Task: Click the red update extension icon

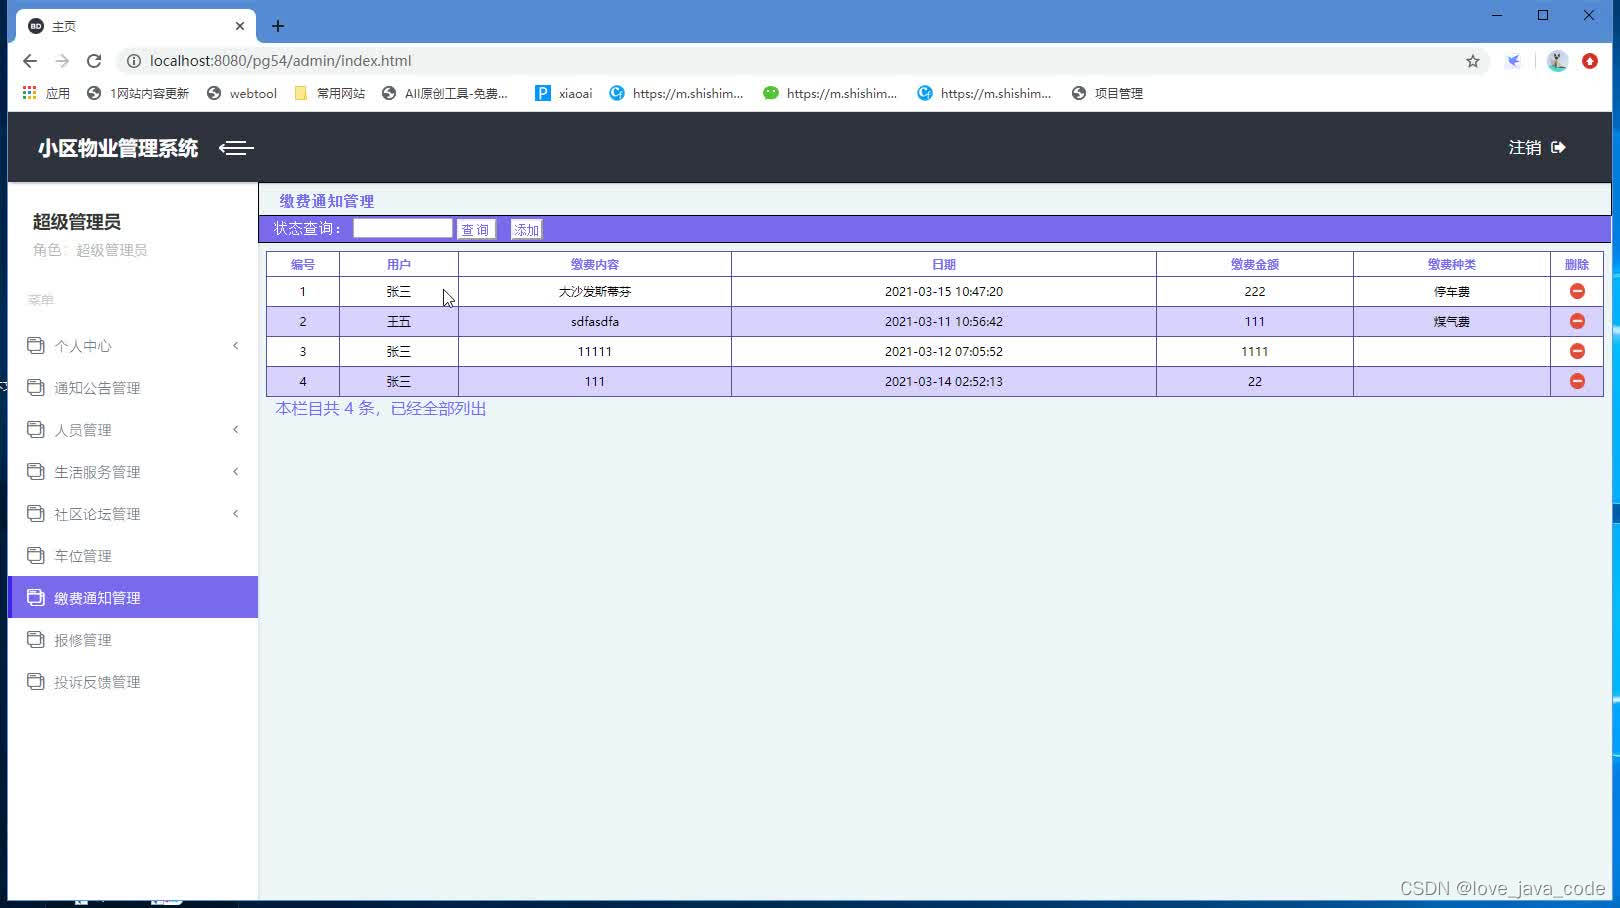Action: (x=1590, y=61)
